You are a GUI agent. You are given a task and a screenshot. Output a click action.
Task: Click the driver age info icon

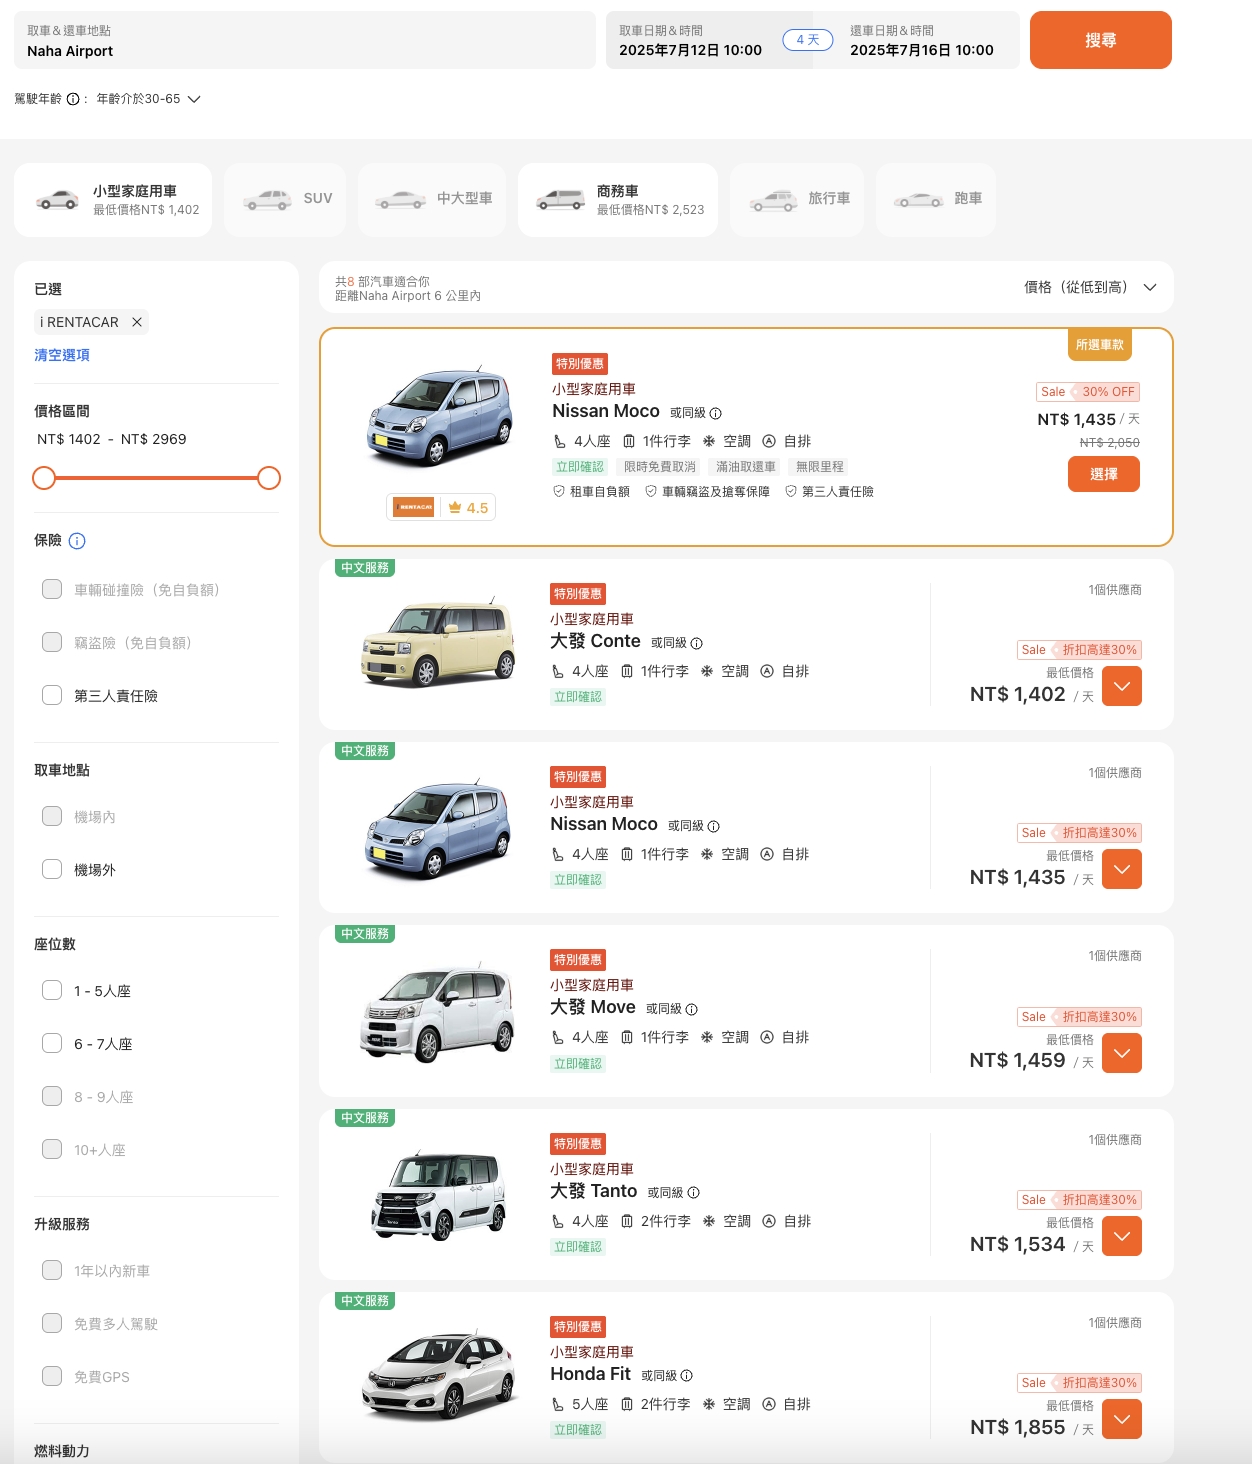[x=73, y=99]
